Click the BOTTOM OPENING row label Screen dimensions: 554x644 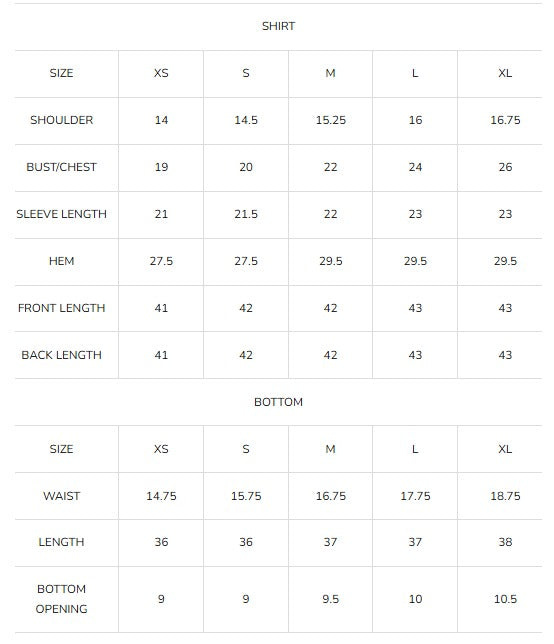62,599
